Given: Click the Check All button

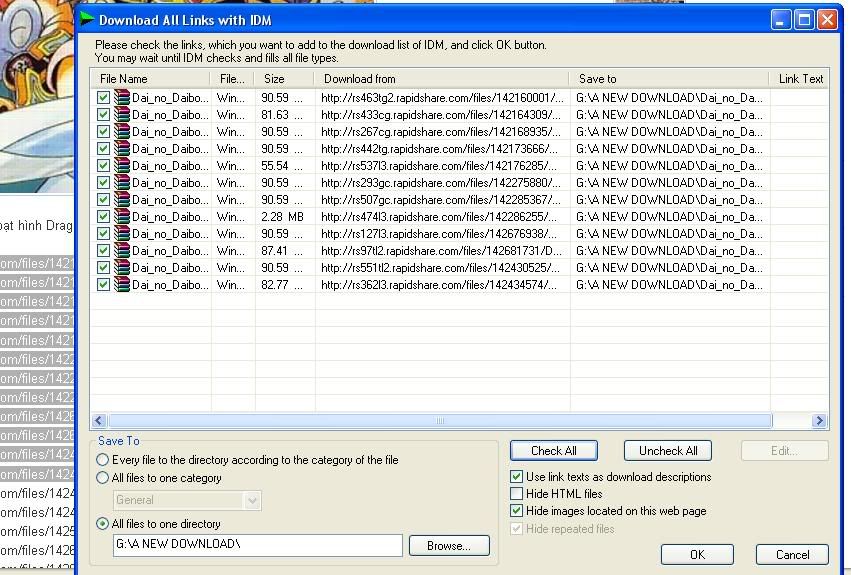Looking at the screenshot, I should 554,451.
